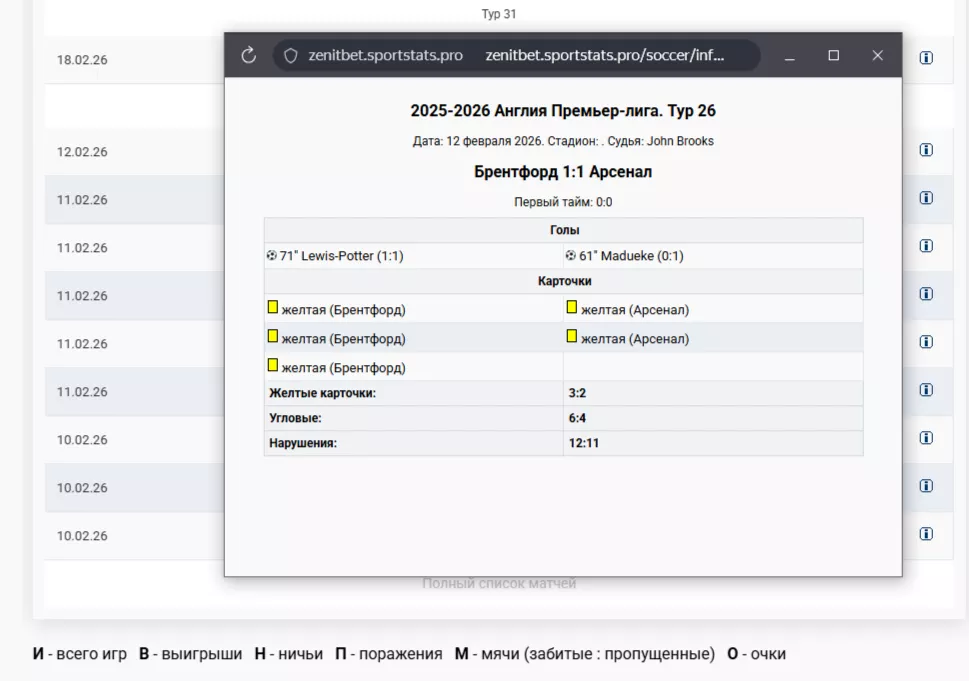Click the site security shield icon
Viewport: 969px width, 681px height.
coord(291,56)
